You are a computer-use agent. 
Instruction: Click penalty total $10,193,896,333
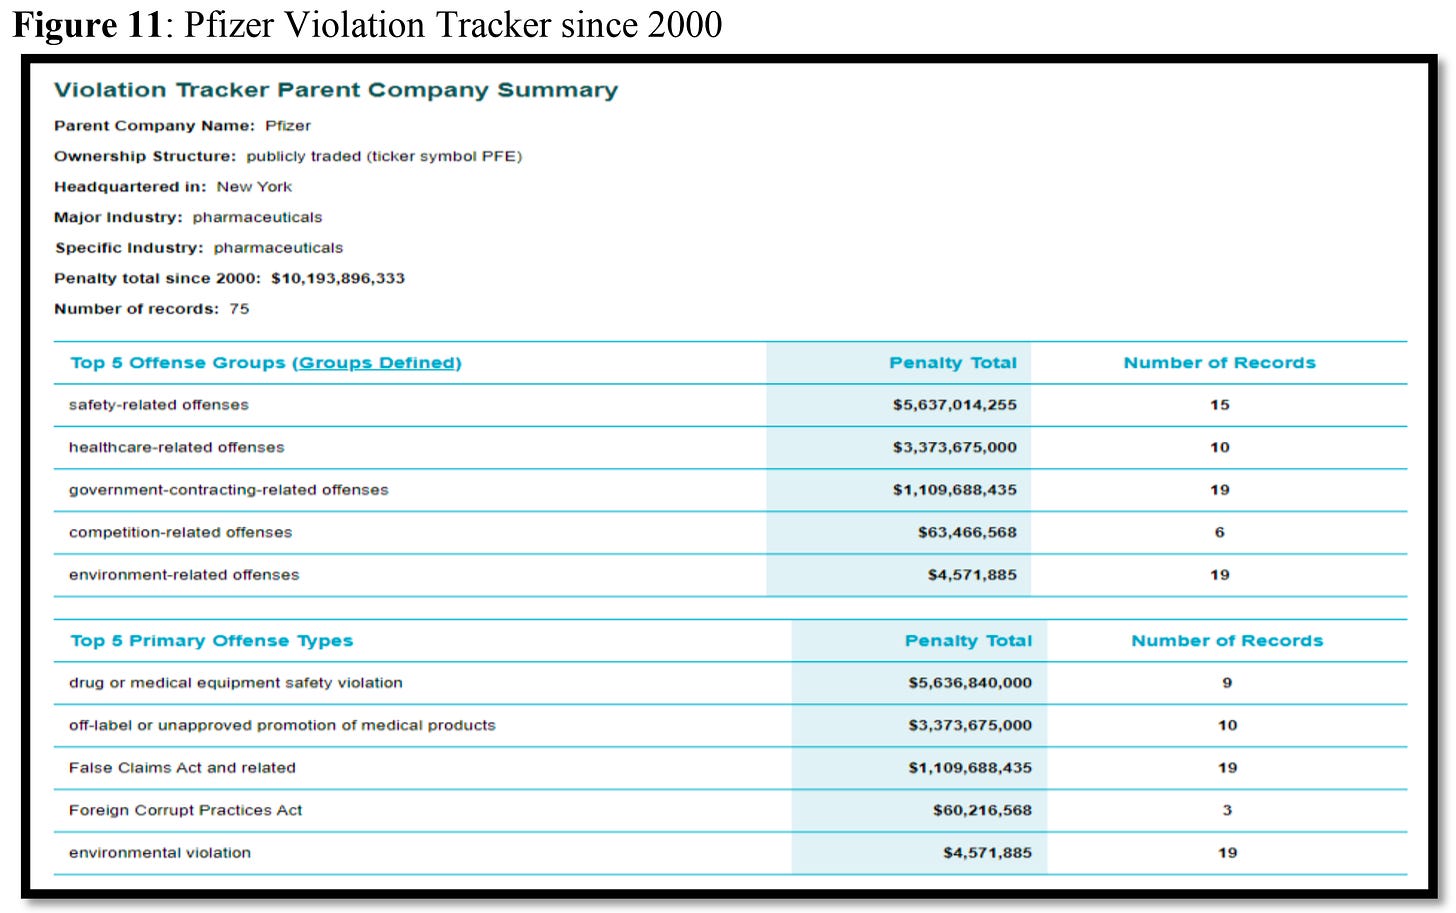[x=338, y=279]
